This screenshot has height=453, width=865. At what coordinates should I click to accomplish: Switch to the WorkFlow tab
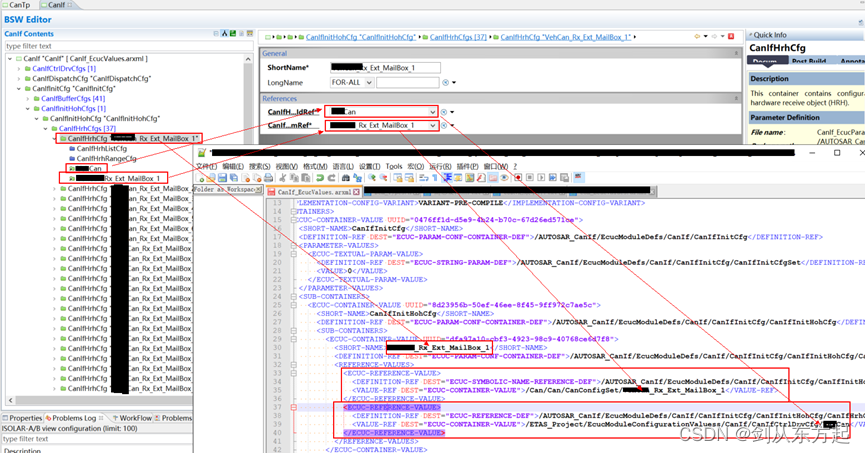[132, 418]
